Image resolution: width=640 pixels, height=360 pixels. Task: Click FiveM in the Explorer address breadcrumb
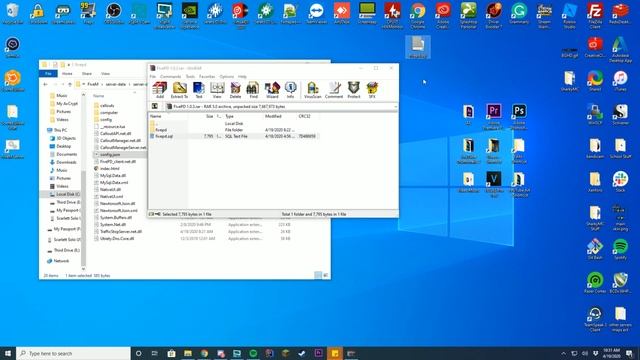pos(93,84)
